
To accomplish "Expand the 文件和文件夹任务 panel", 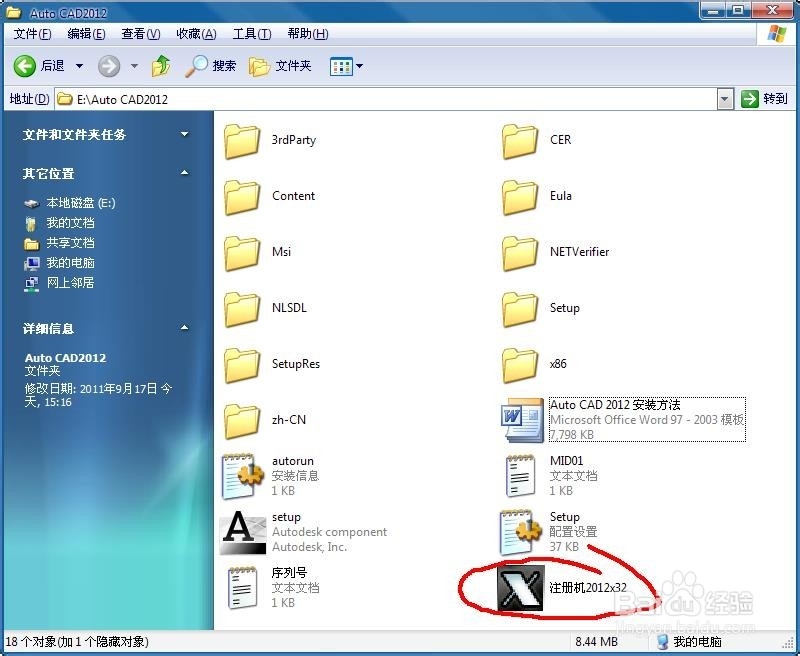I will point(185,135).
